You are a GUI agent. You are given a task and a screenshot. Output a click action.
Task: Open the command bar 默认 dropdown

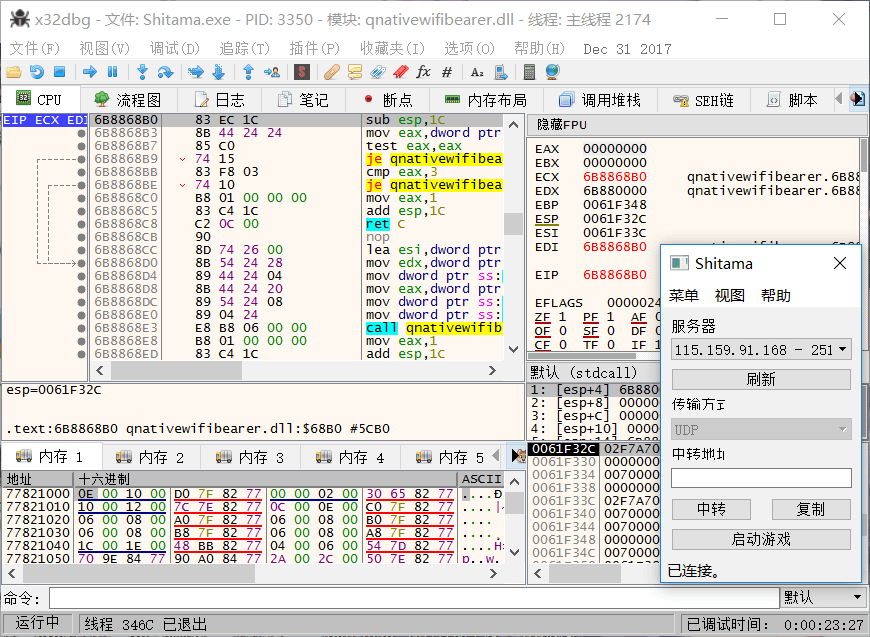click(x=822, y=597)
